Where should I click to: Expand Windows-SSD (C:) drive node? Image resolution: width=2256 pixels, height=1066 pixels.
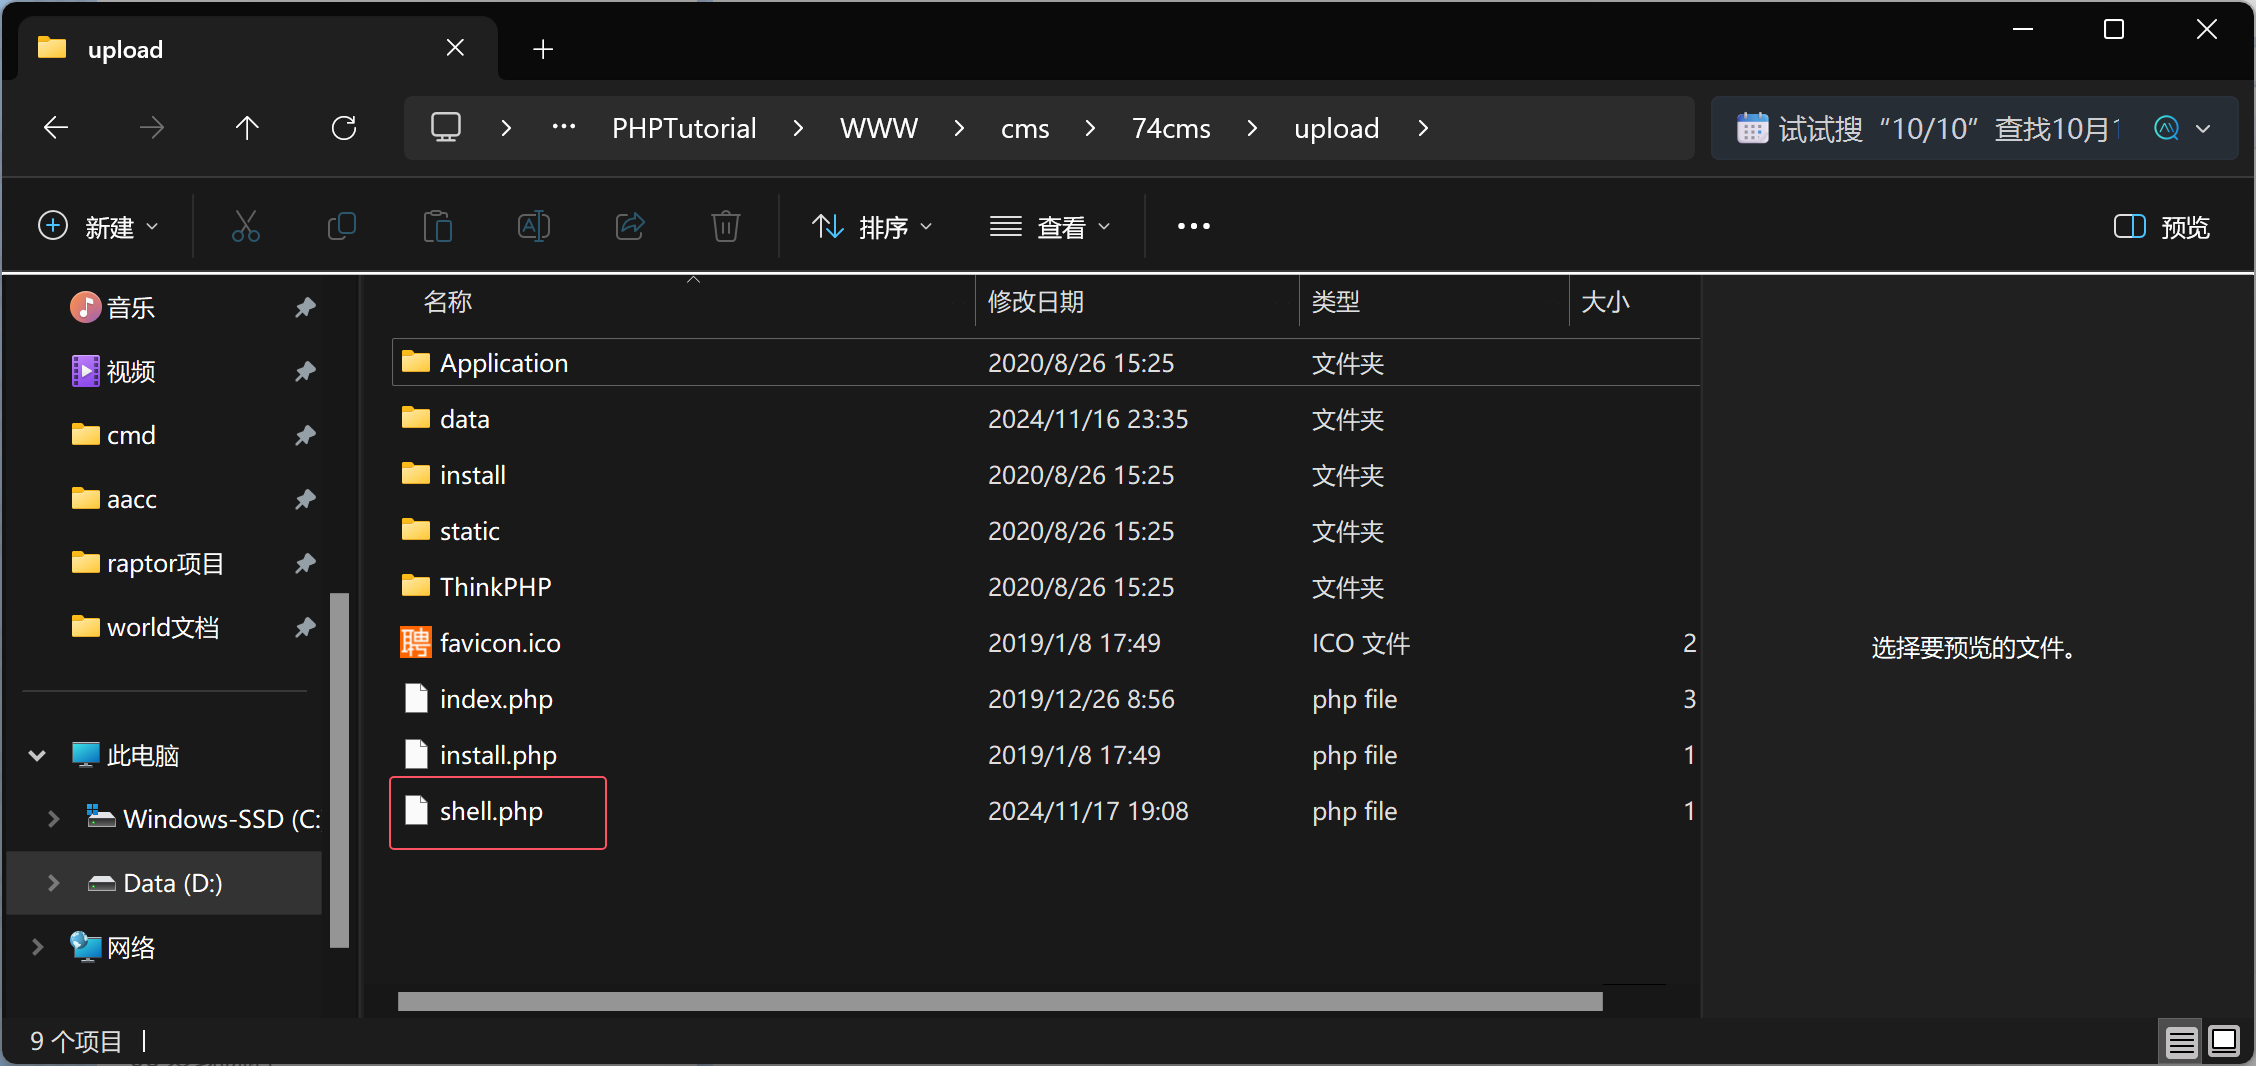[53, 819]
